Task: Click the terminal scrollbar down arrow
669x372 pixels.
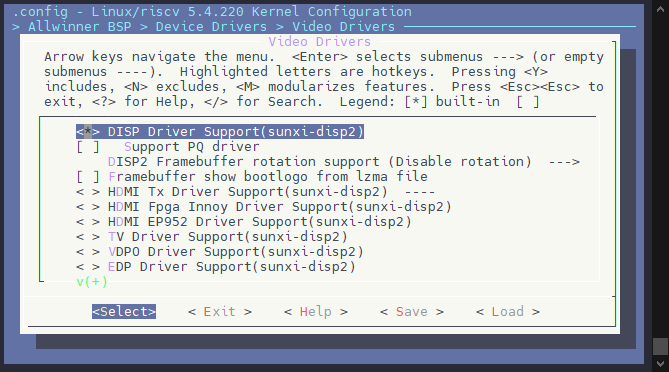Action: pyautogui.click(x=660, y=364)
